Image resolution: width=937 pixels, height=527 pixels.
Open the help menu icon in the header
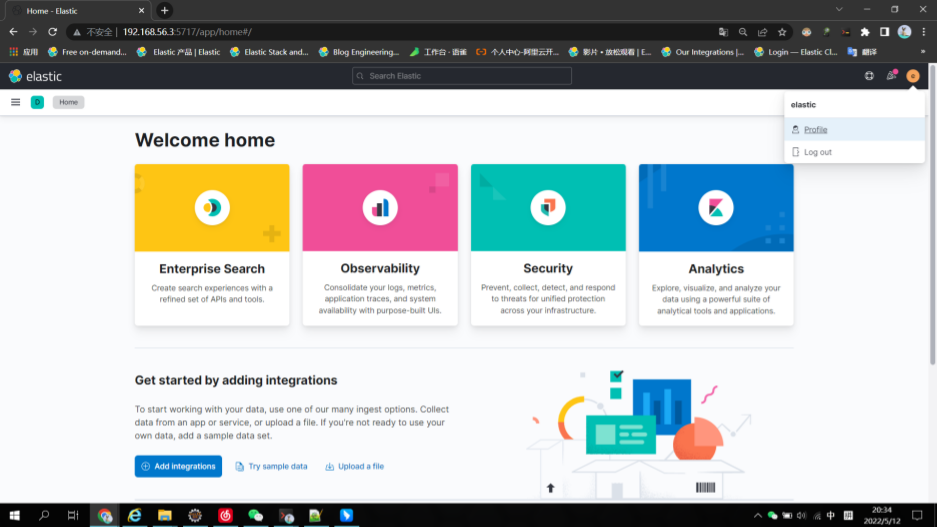869,76
